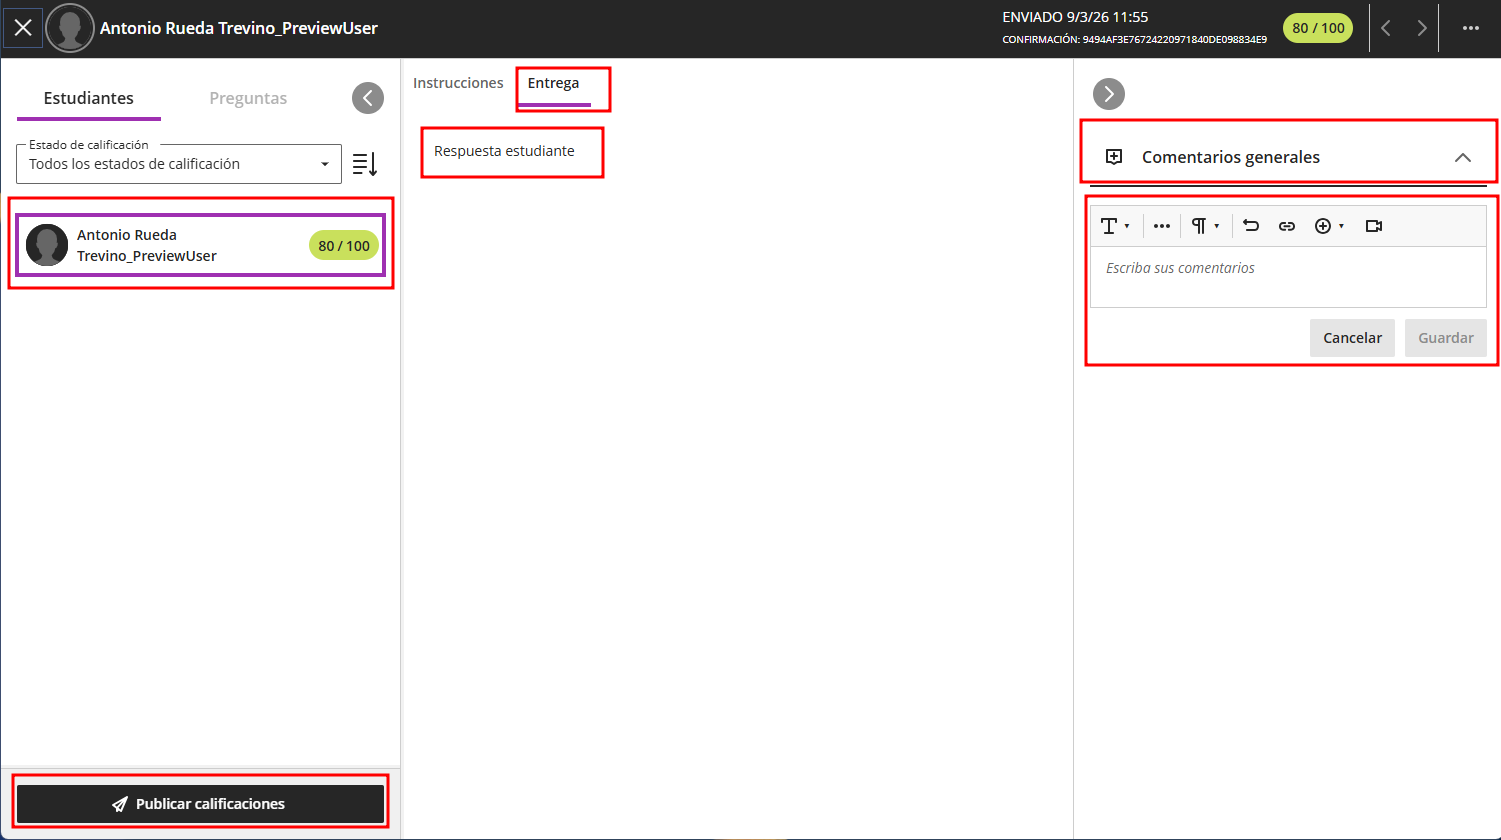Viewport: 1501px width, 840px height.
Task: Open the three-dot menu in top bar
Action: pos(1470,28)
